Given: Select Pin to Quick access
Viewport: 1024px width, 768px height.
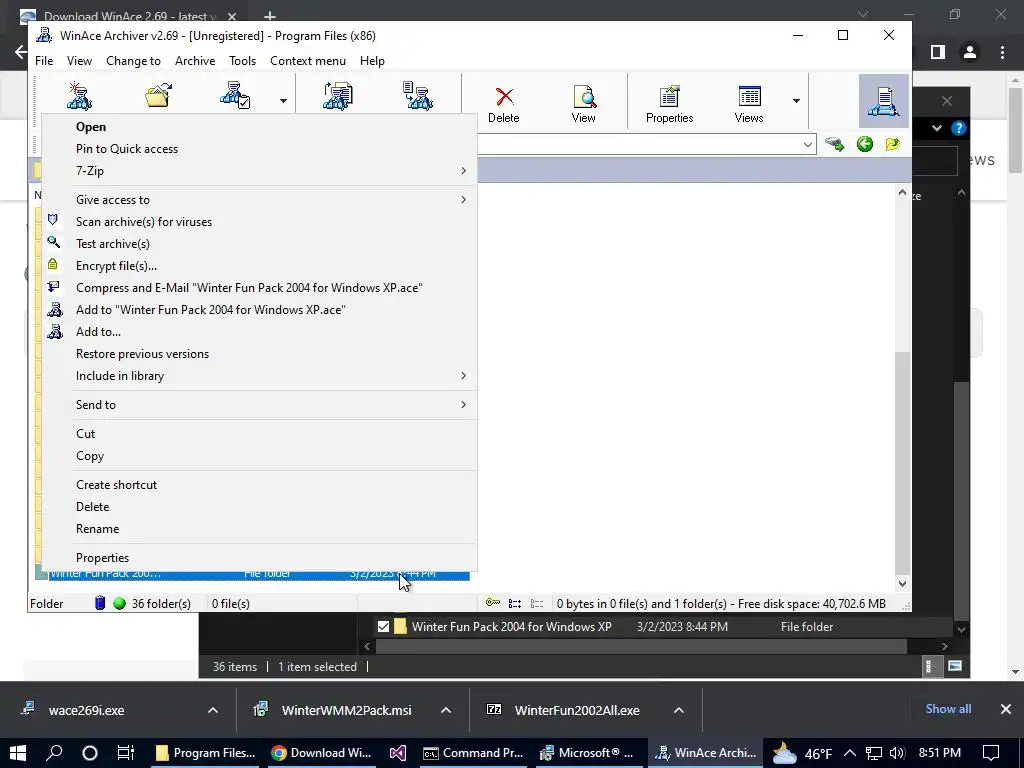Looking at the screenshot, I should tap(259, 149).
